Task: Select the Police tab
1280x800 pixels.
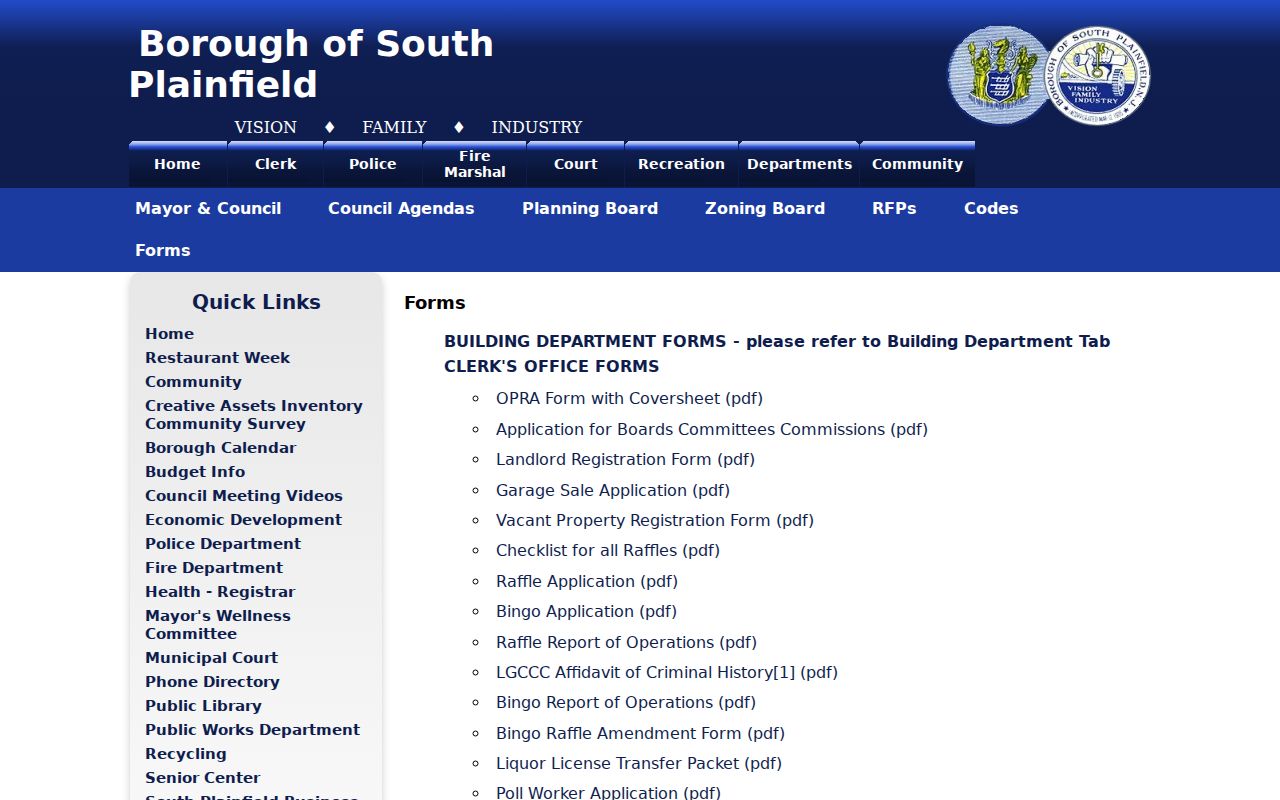Action: [x=373, y=164]
